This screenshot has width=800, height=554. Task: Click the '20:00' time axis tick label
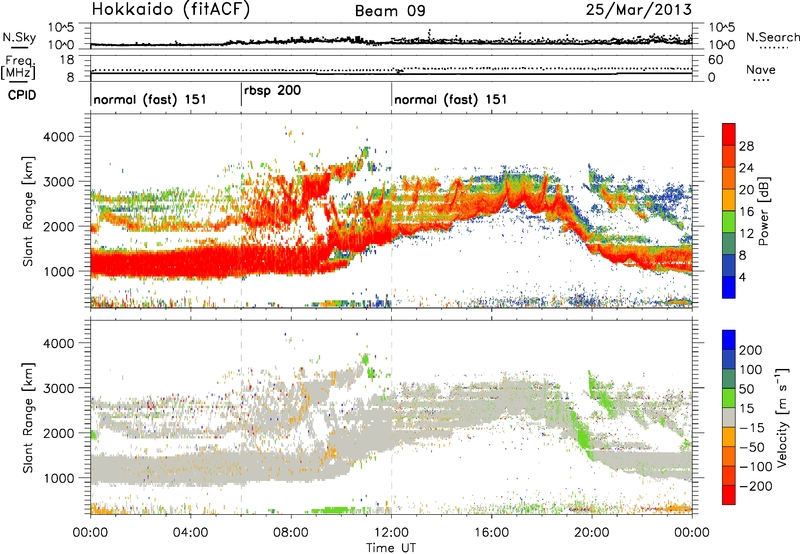591,533
